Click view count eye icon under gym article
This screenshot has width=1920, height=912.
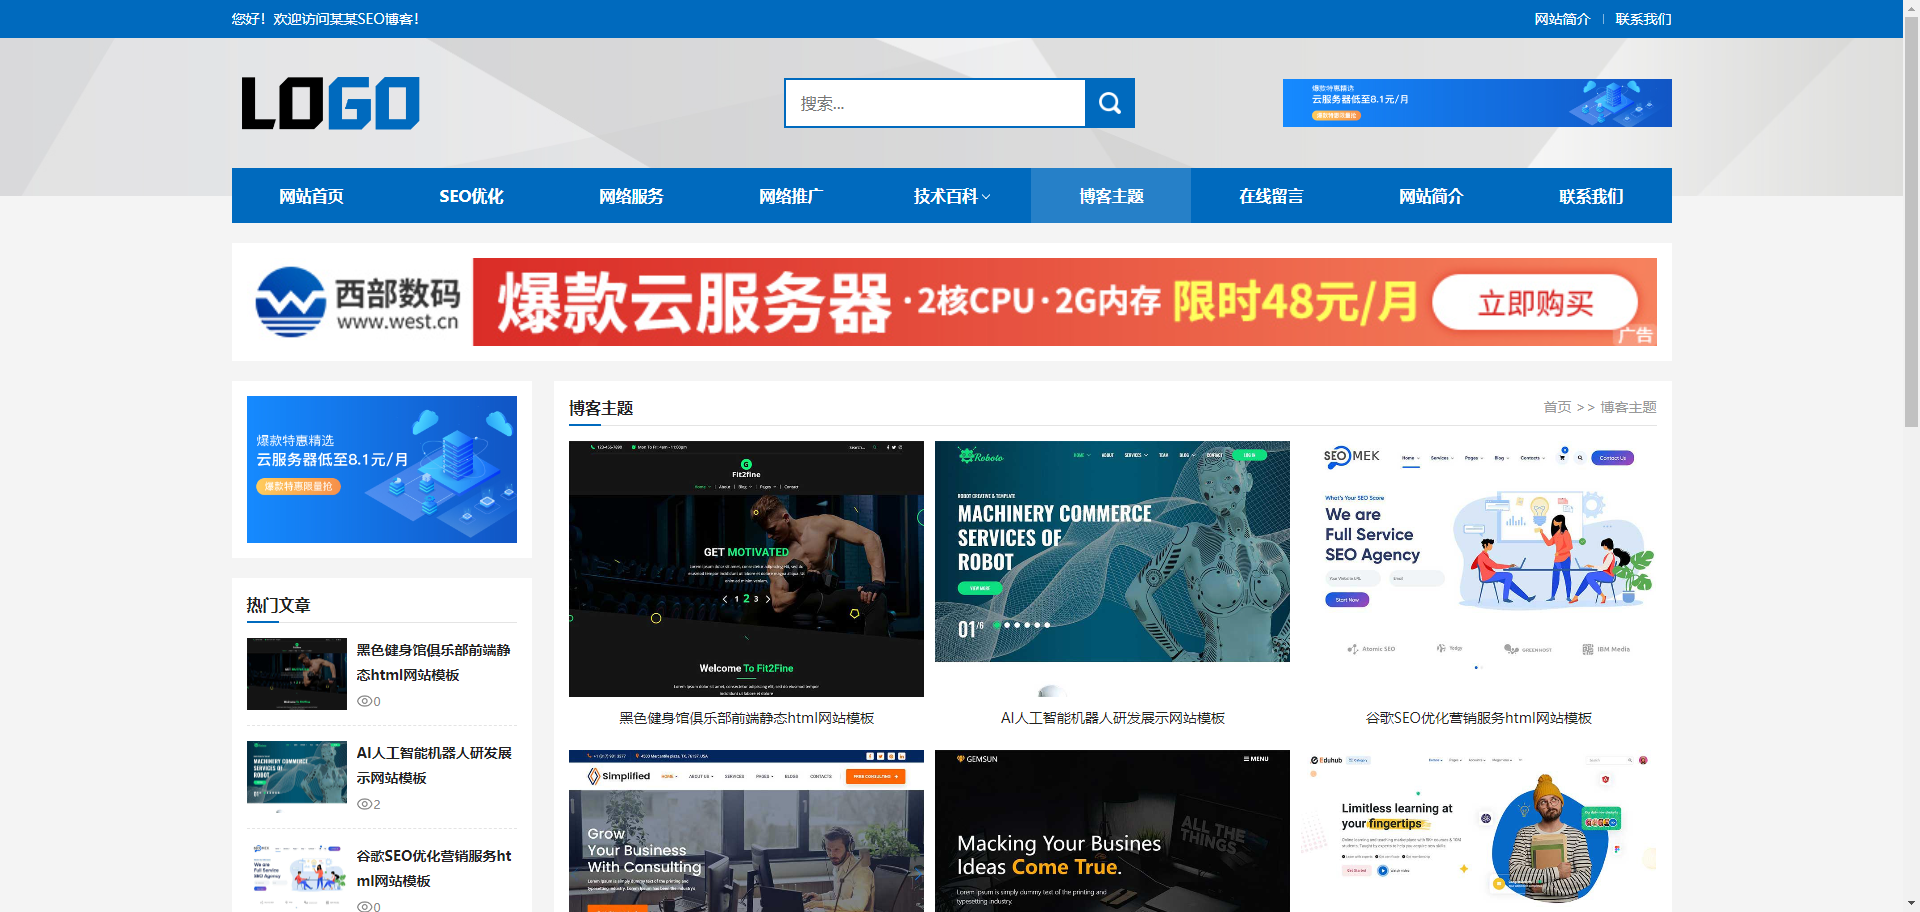coord(364,701)
